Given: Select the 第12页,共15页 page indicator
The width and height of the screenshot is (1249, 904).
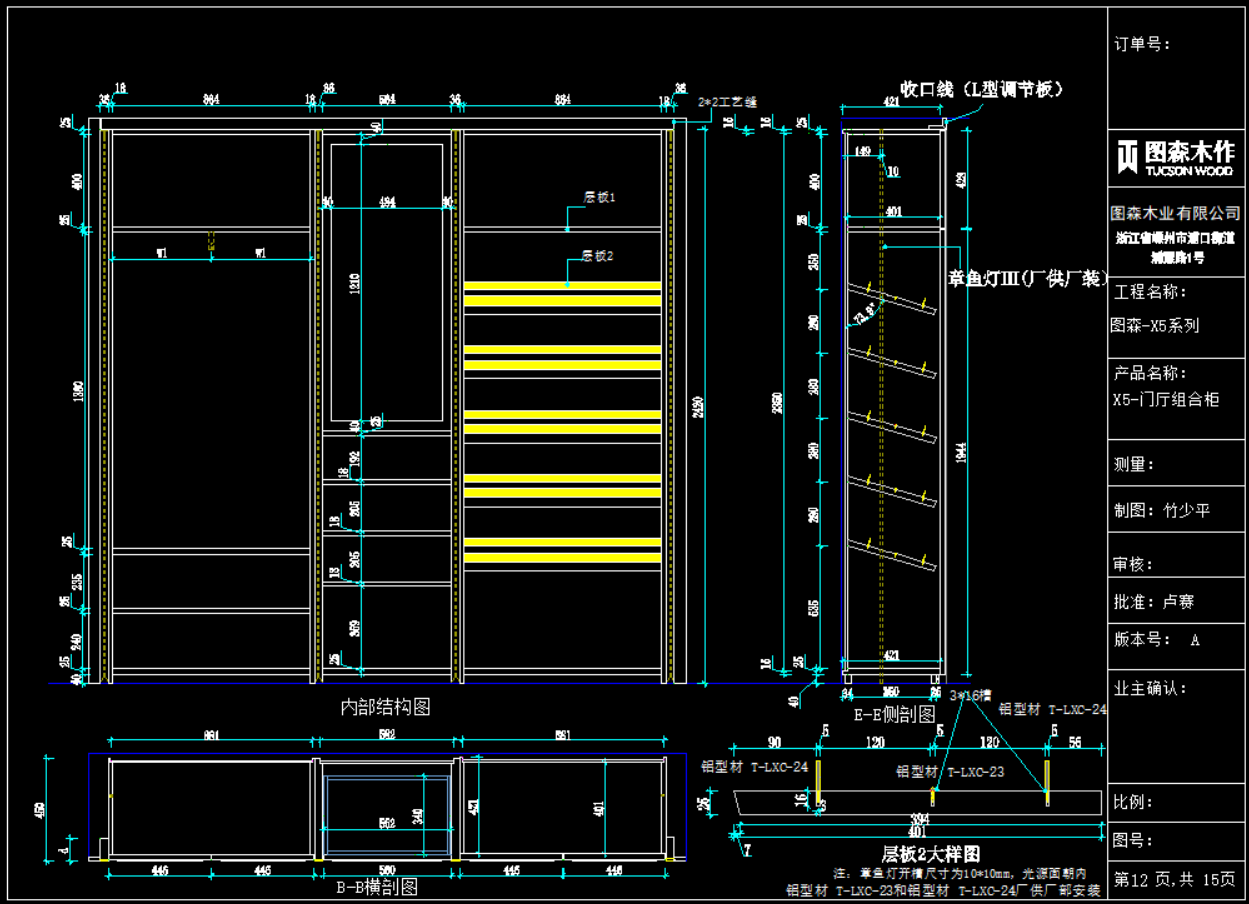Looking at the screenshot, I should 1175,880.
